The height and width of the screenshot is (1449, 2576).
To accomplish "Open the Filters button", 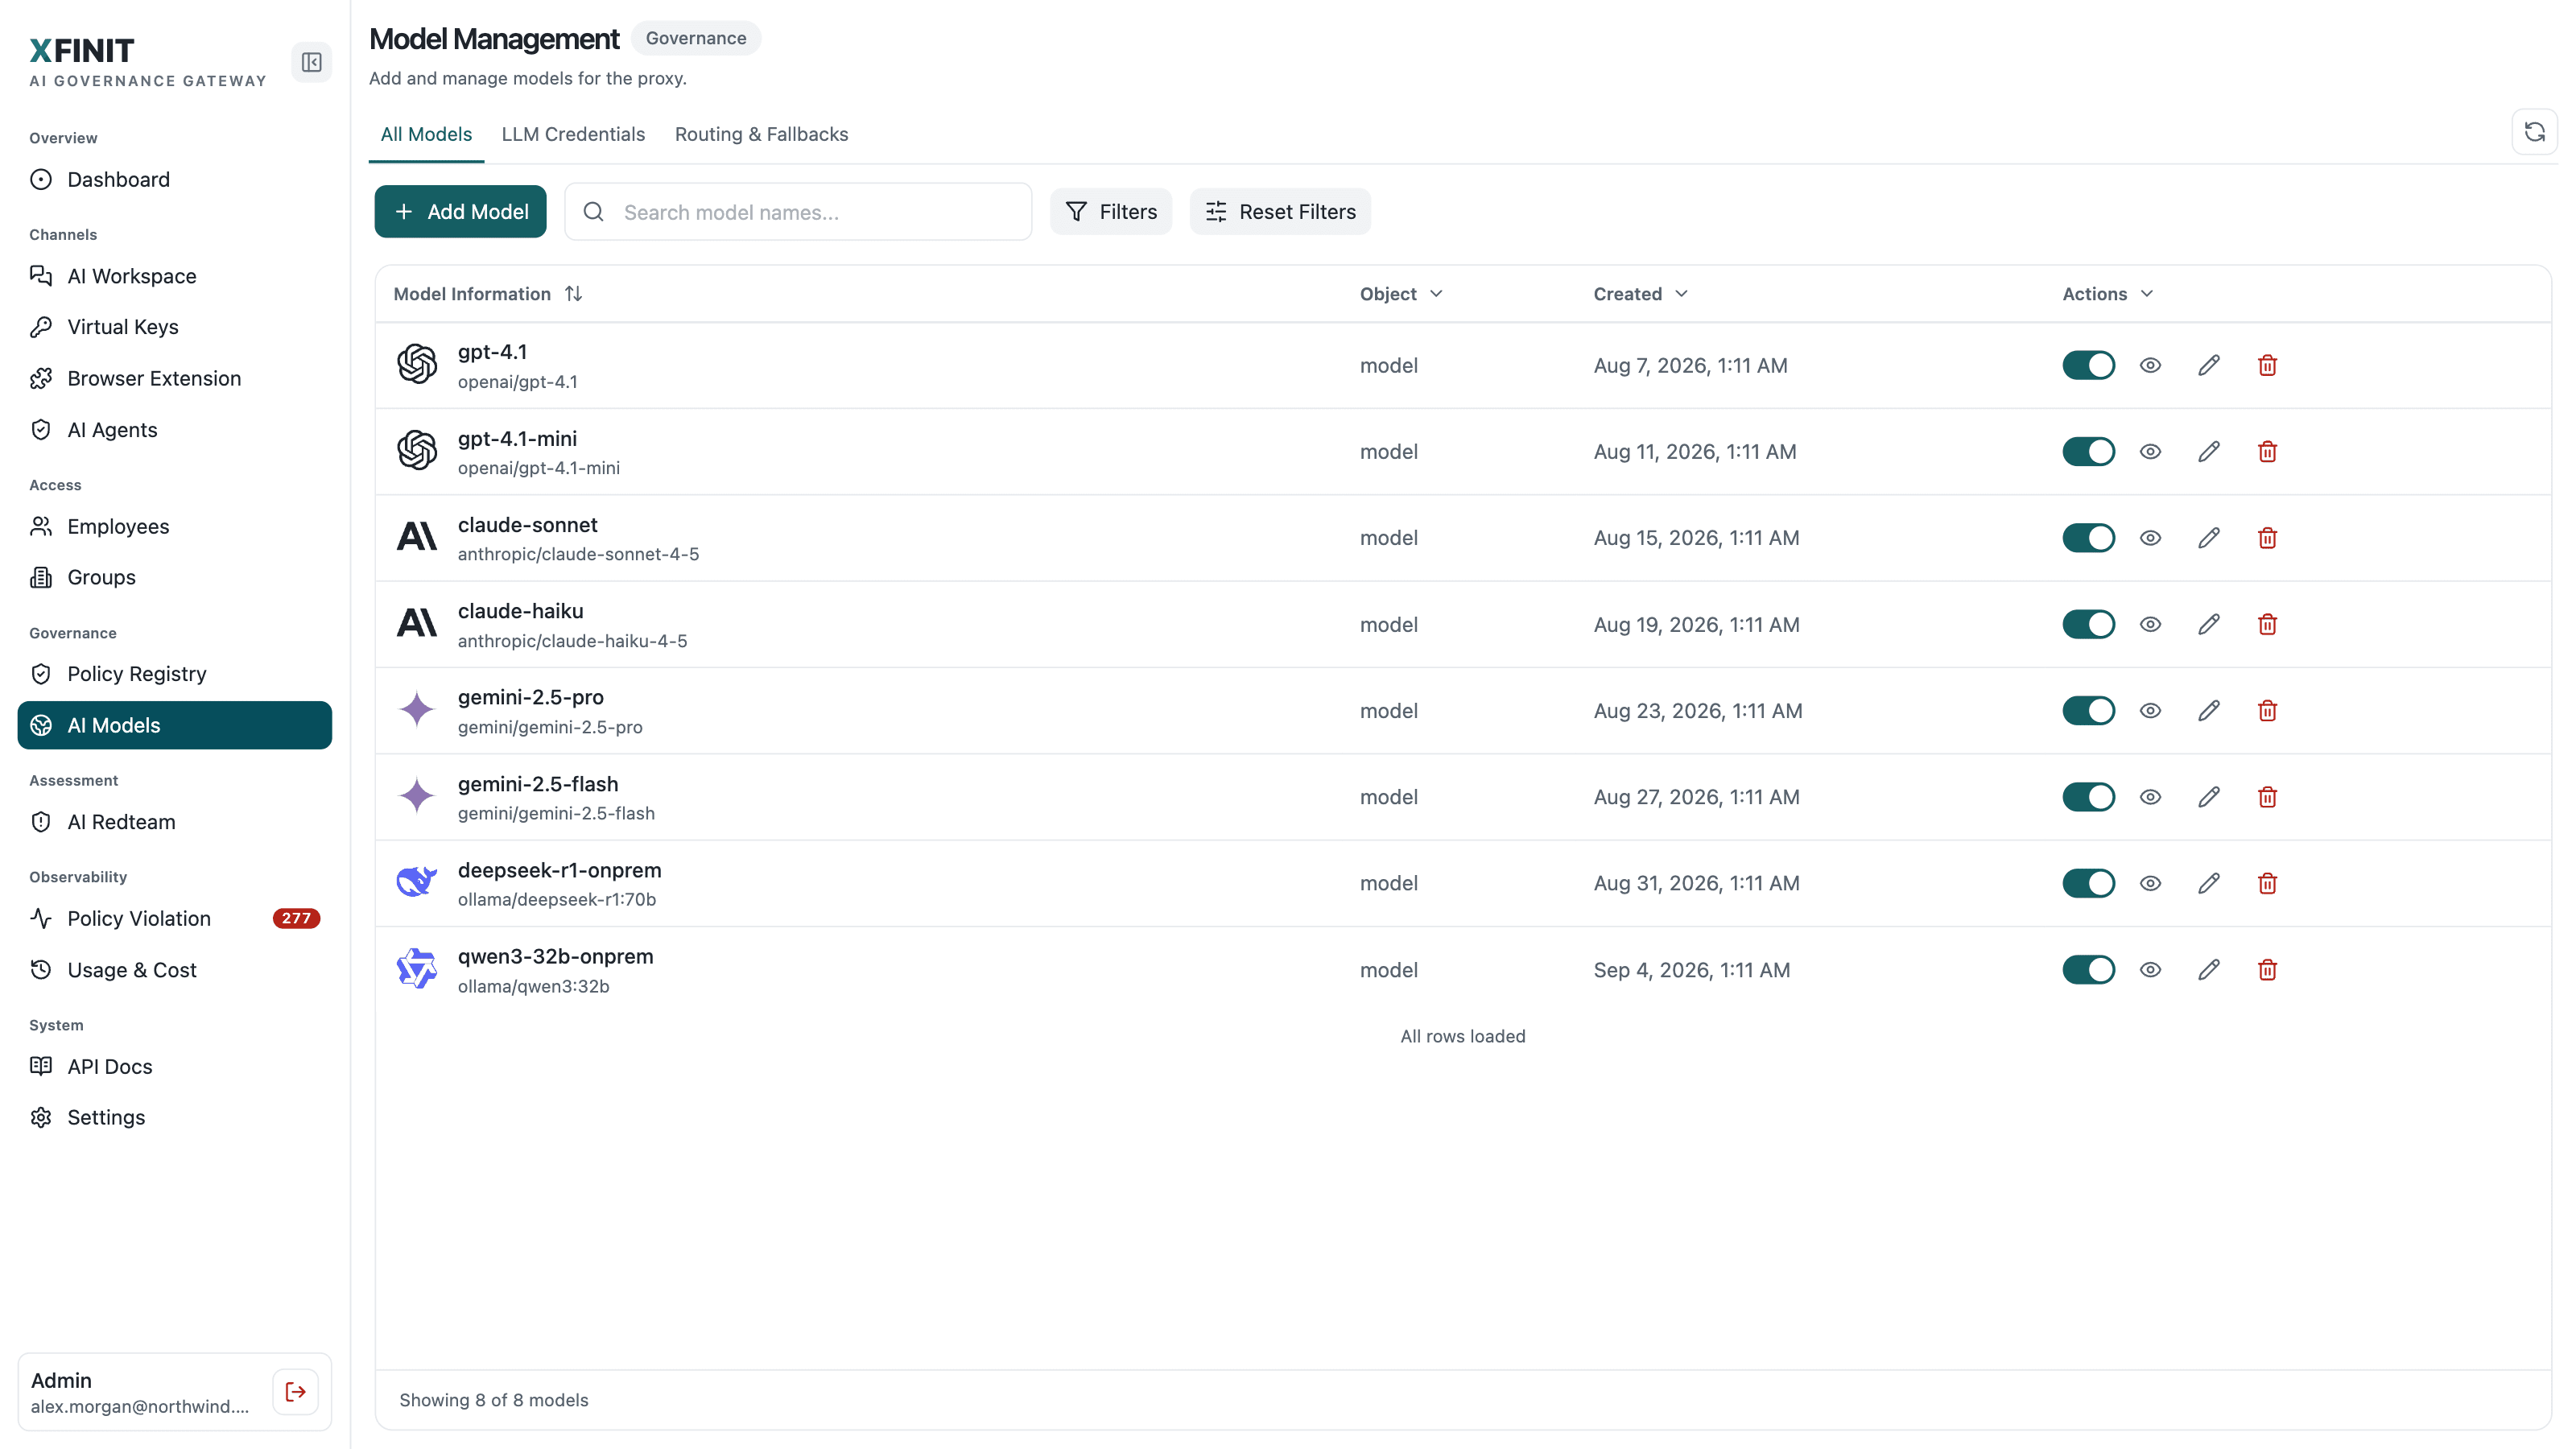I will pos(1110,212).
